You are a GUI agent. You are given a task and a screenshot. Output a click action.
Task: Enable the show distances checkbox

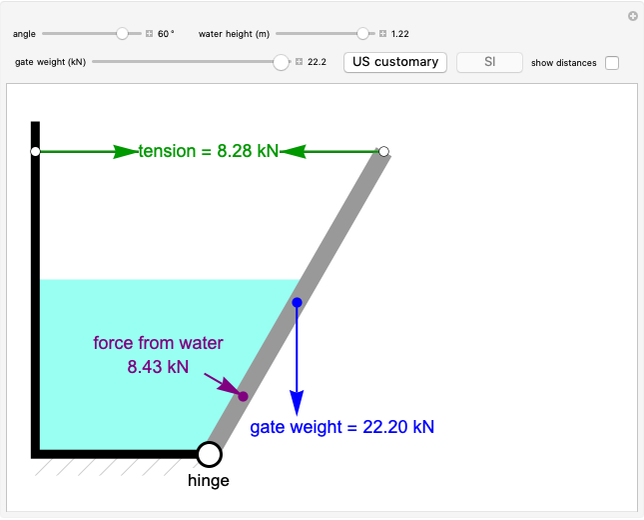pyautogui.click(x=612, y=63)
